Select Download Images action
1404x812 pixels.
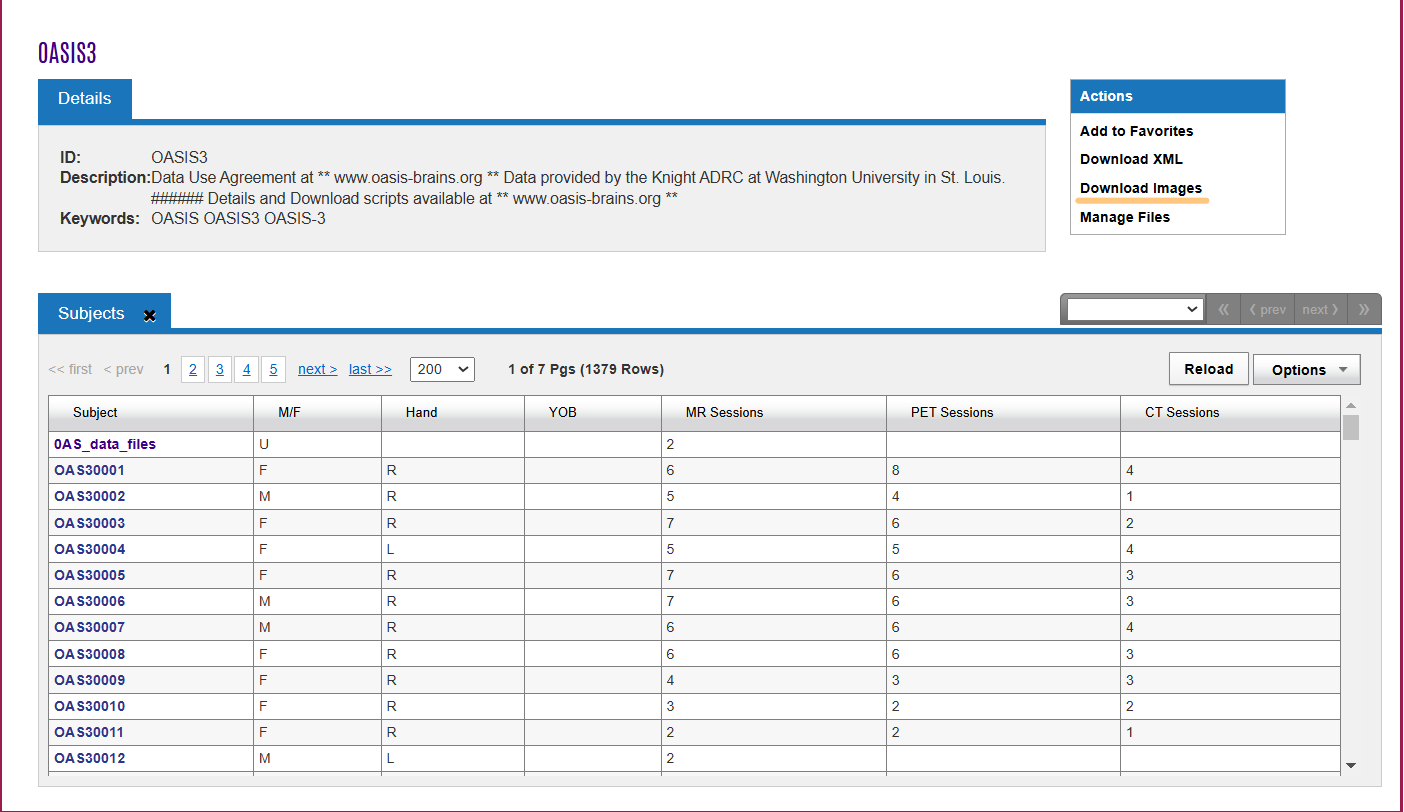point(1141,188)
